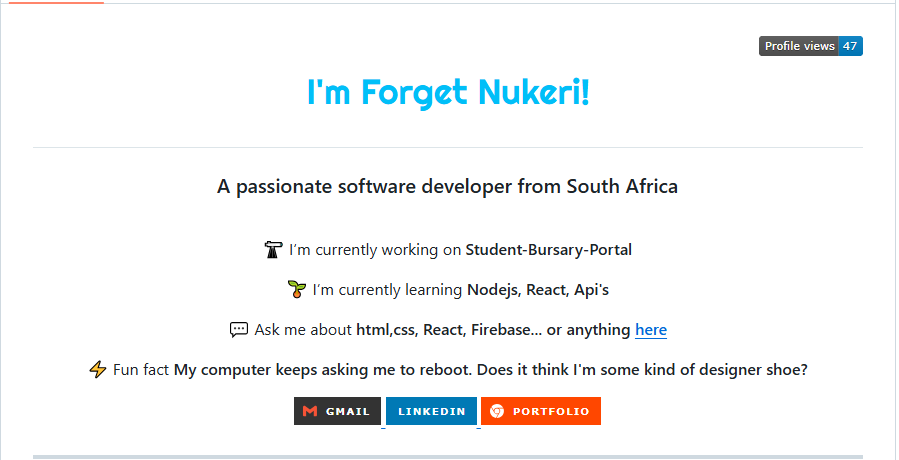Click the seedling emoji icon
Screen dimensions: 899x460
coord(296,290)
